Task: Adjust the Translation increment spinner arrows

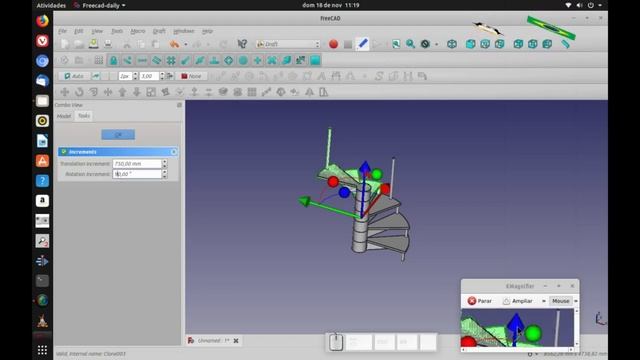Action: (x=164, y=164)
